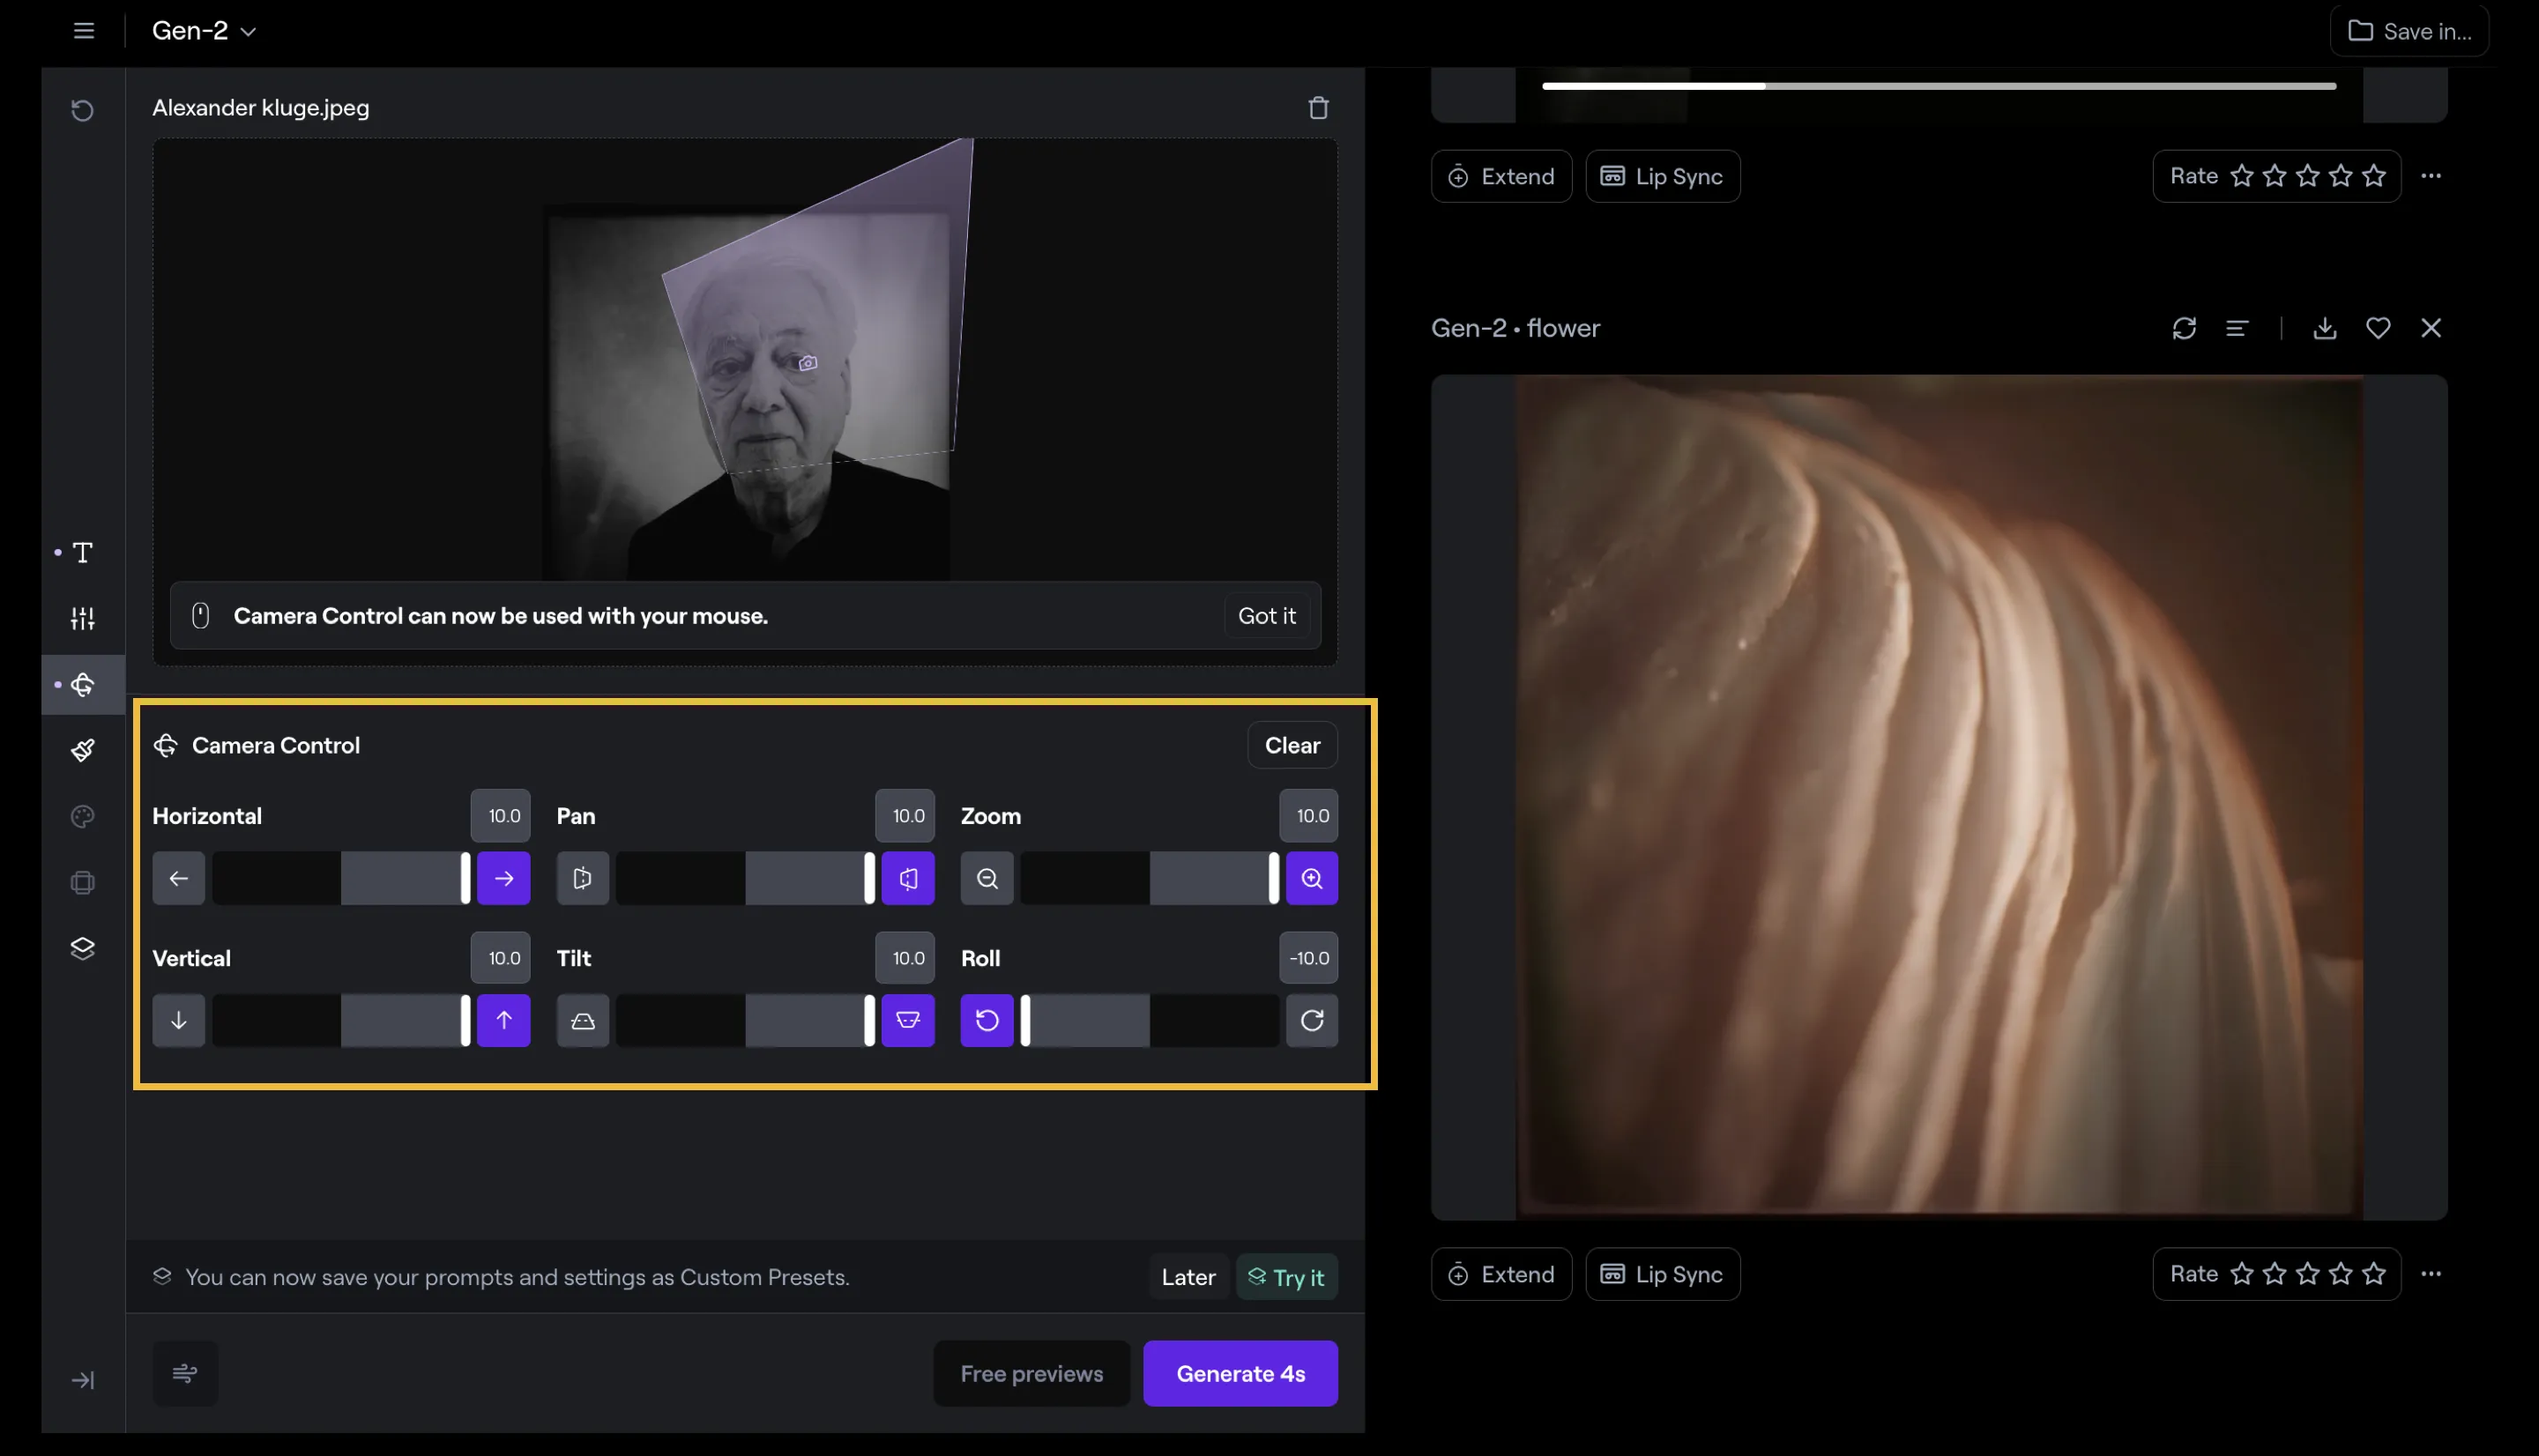
Task: Show flower generation settings list icon
Action: click(2237, 329)
